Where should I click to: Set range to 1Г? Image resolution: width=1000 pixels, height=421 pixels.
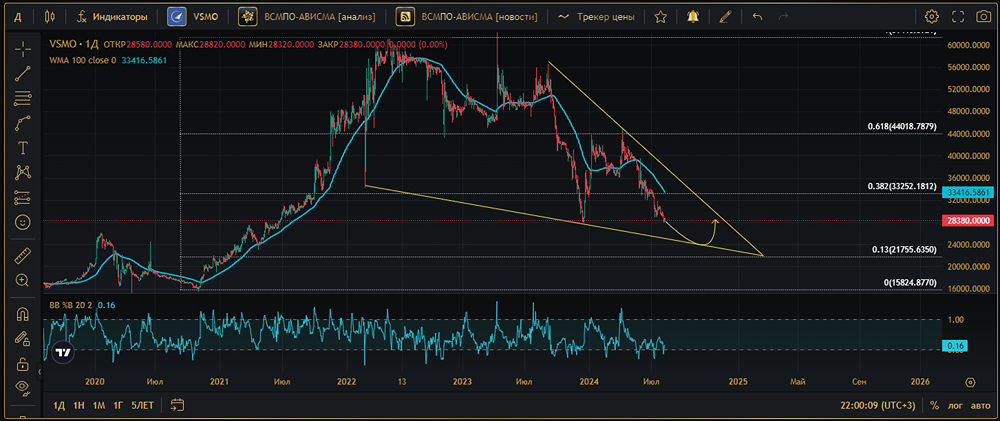coord(118,405)
